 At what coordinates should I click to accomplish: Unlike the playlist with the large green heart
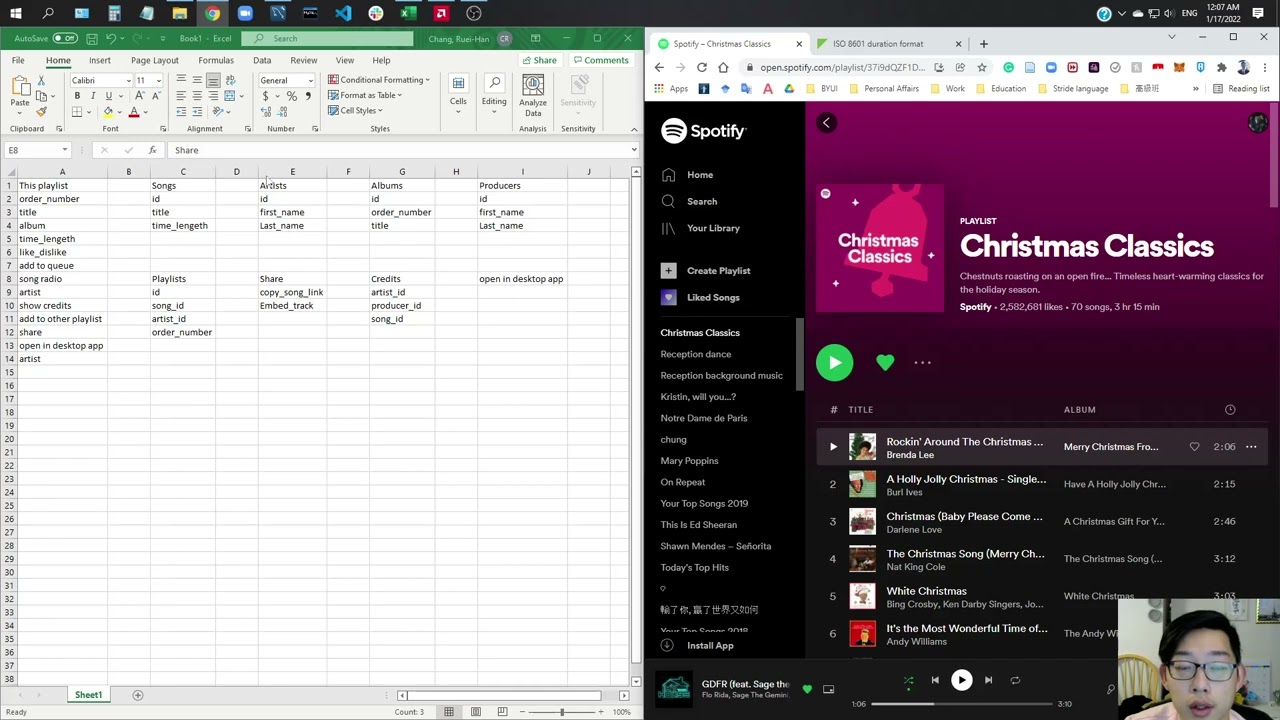(x=885, y=363)
